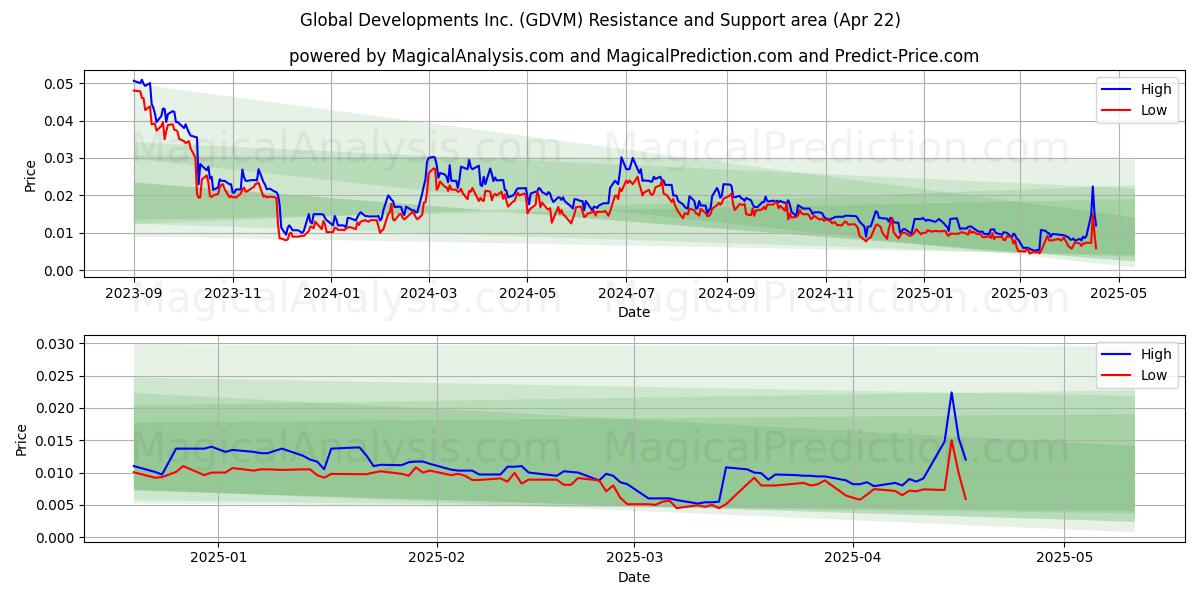The width and height of the screenshot is (1200, 600).
Task: Click the '2024-03' tick label
Action: [x=429, y=293]
